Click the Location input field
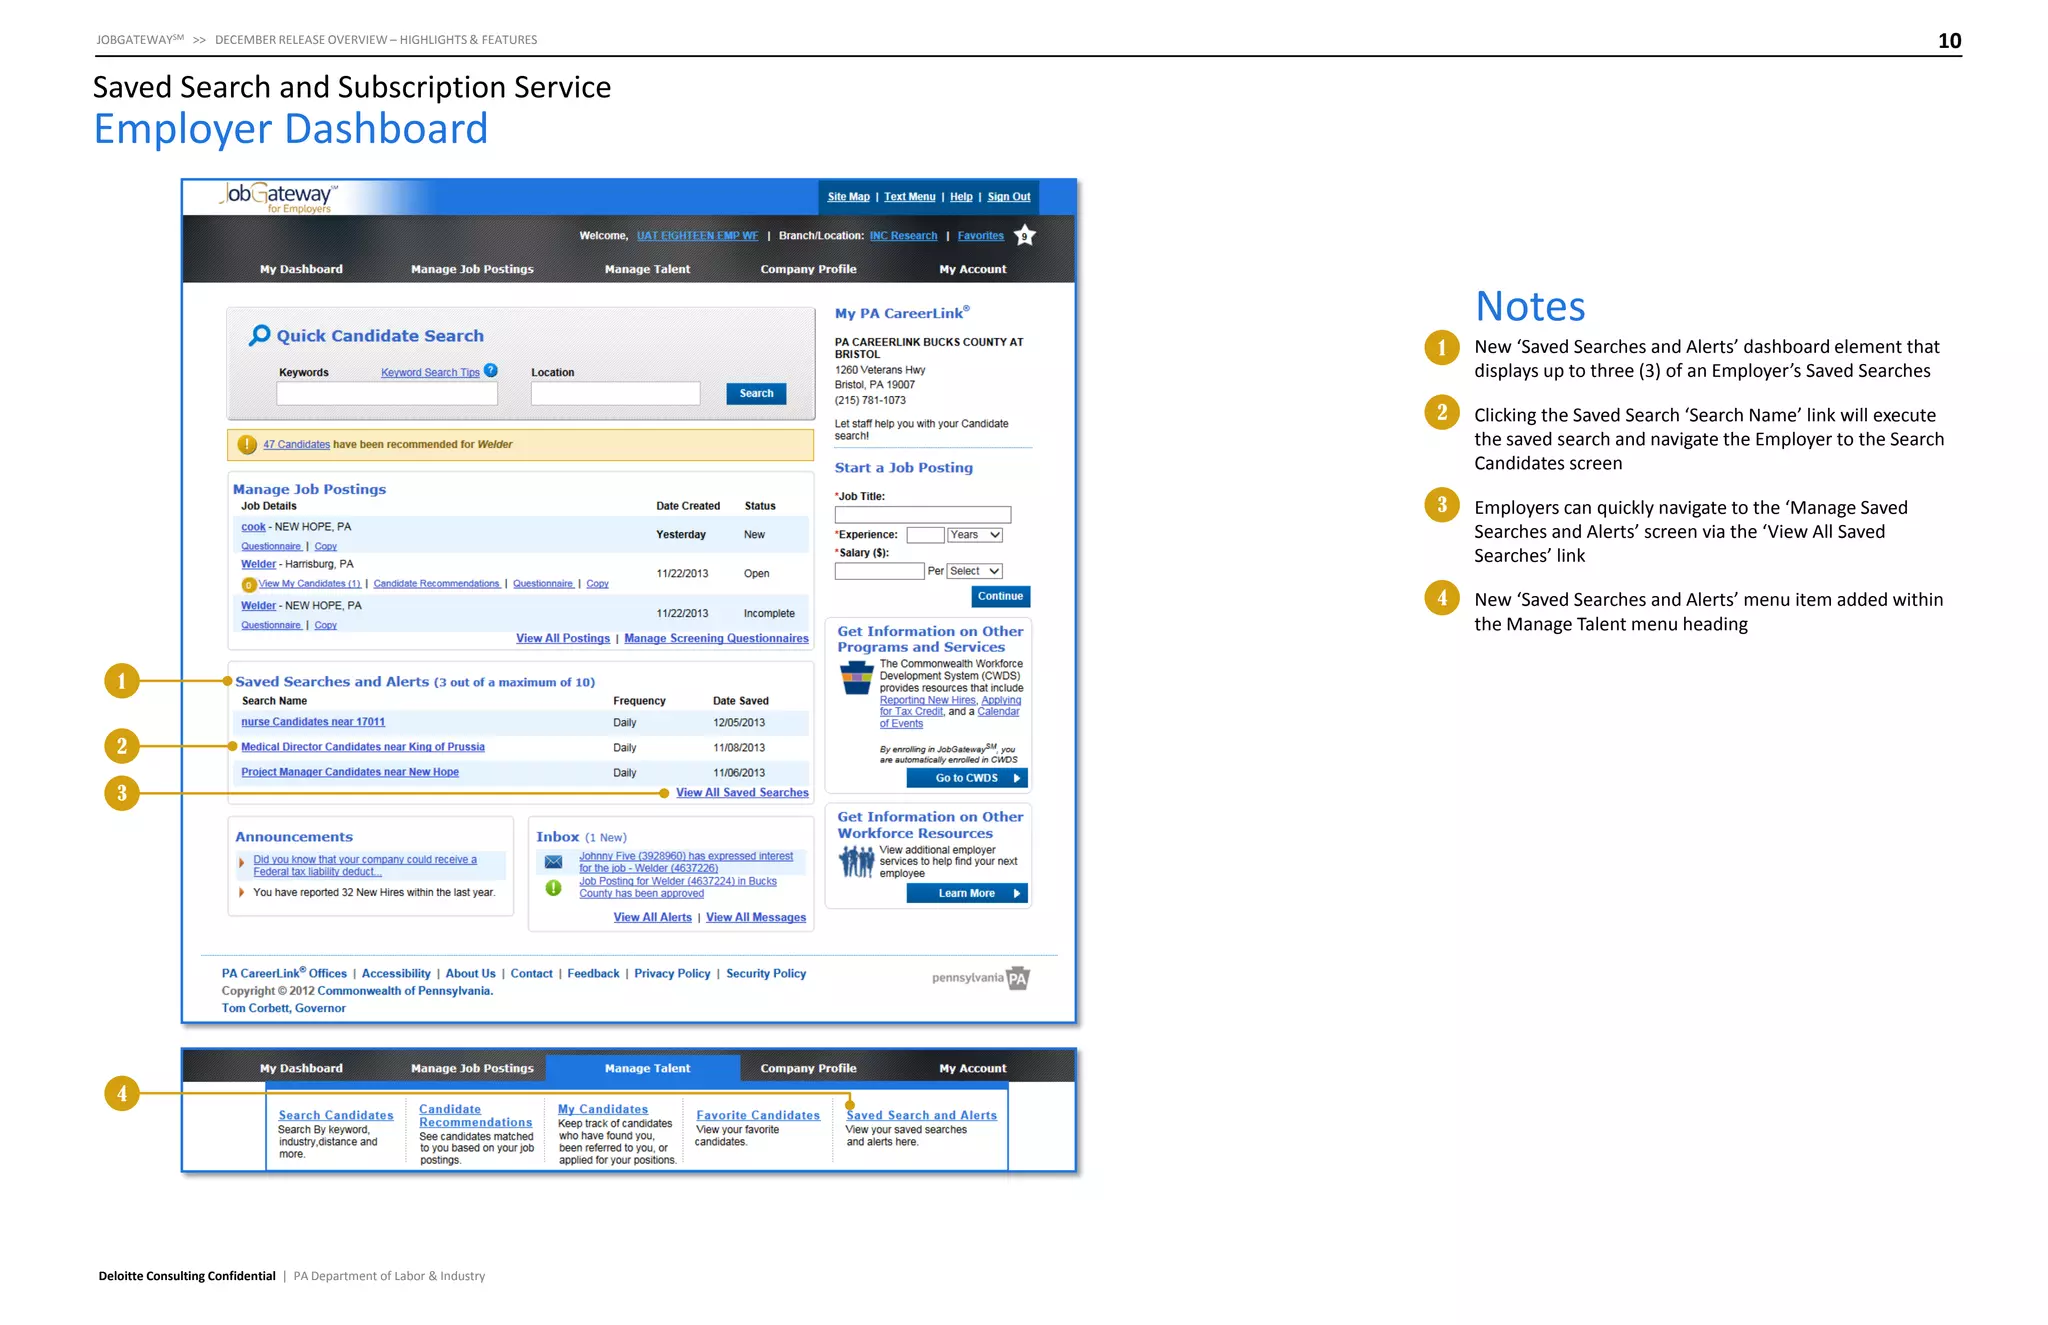This screenshot has width=2048, height=1325. coord(615,394)
